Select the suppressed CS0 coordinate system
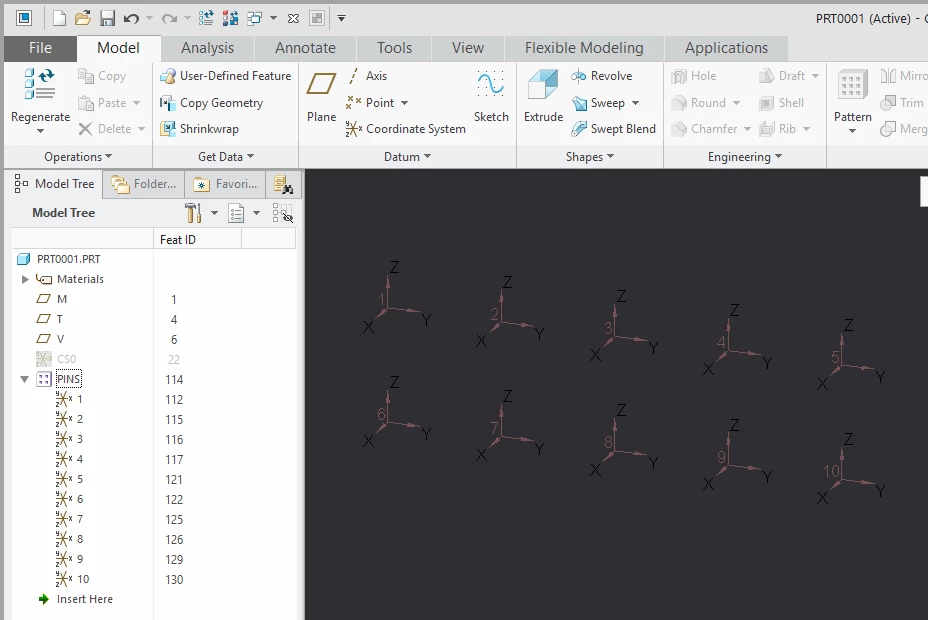 (x=67, y=358)
